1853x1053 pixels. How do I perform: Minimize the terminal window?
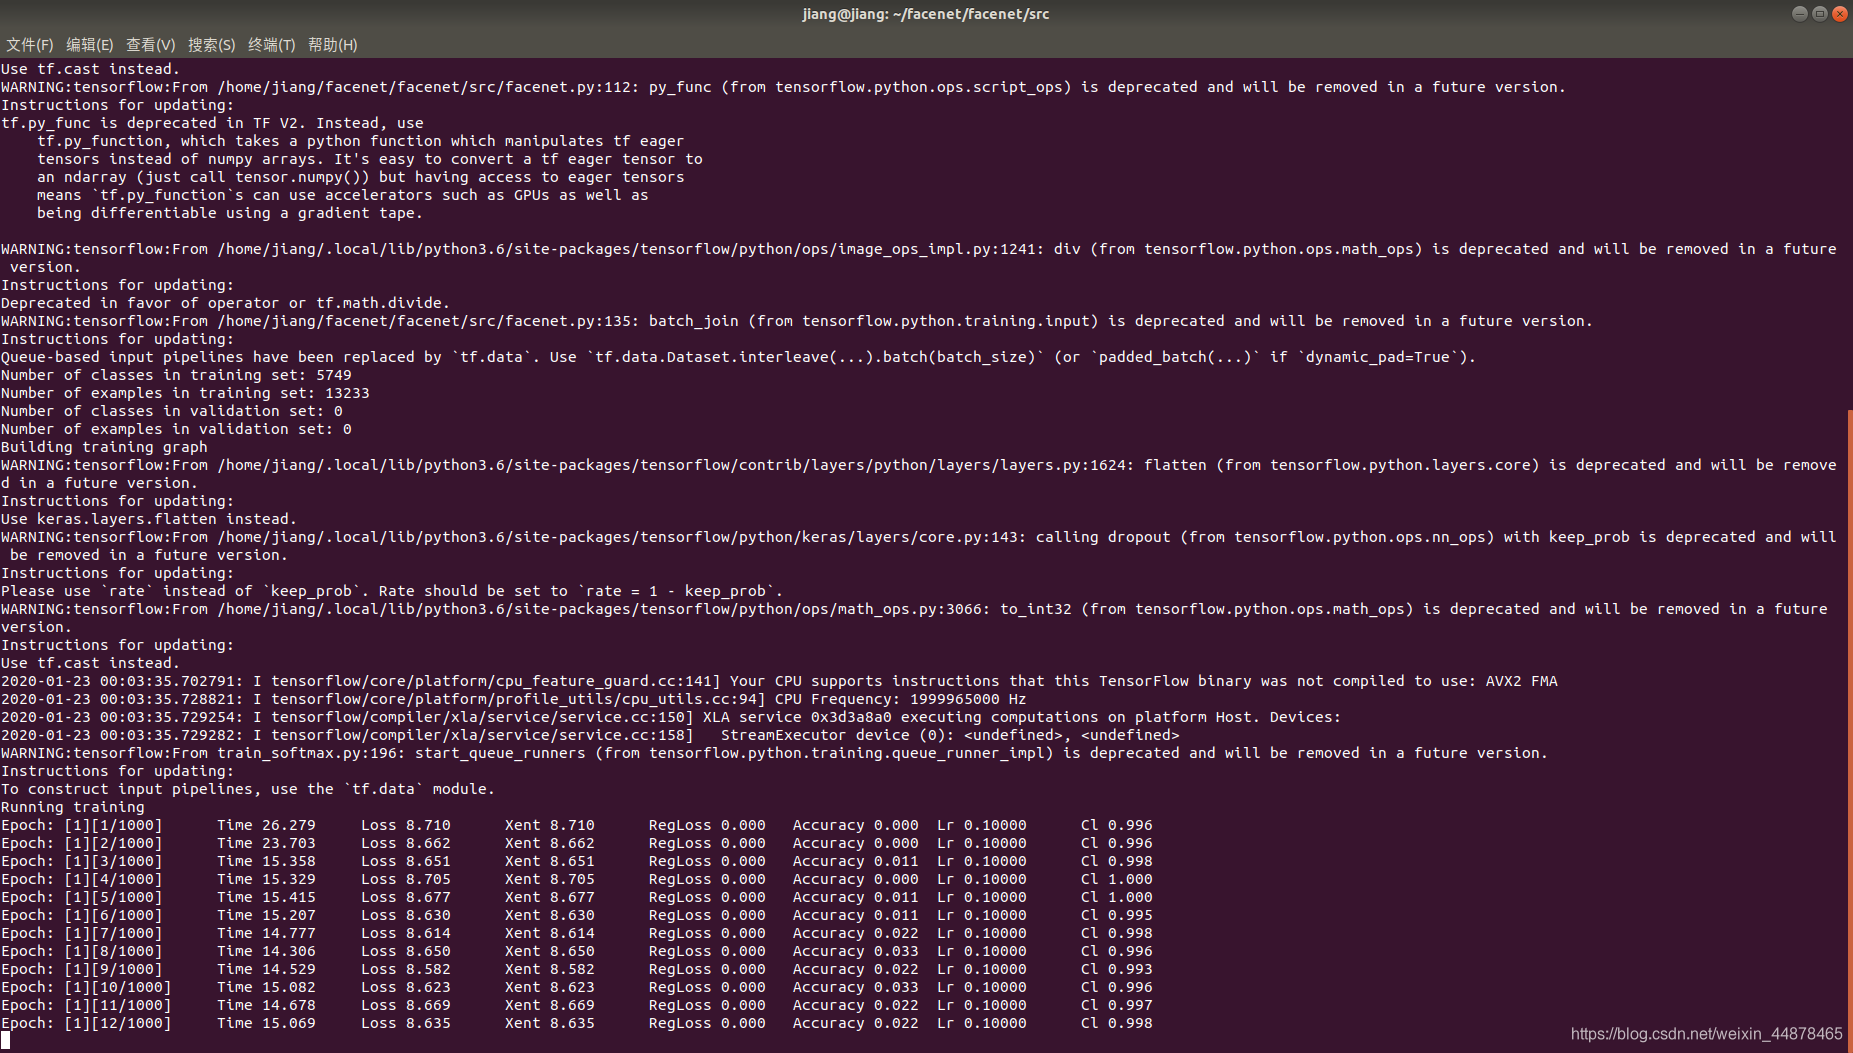(1799, 14)
